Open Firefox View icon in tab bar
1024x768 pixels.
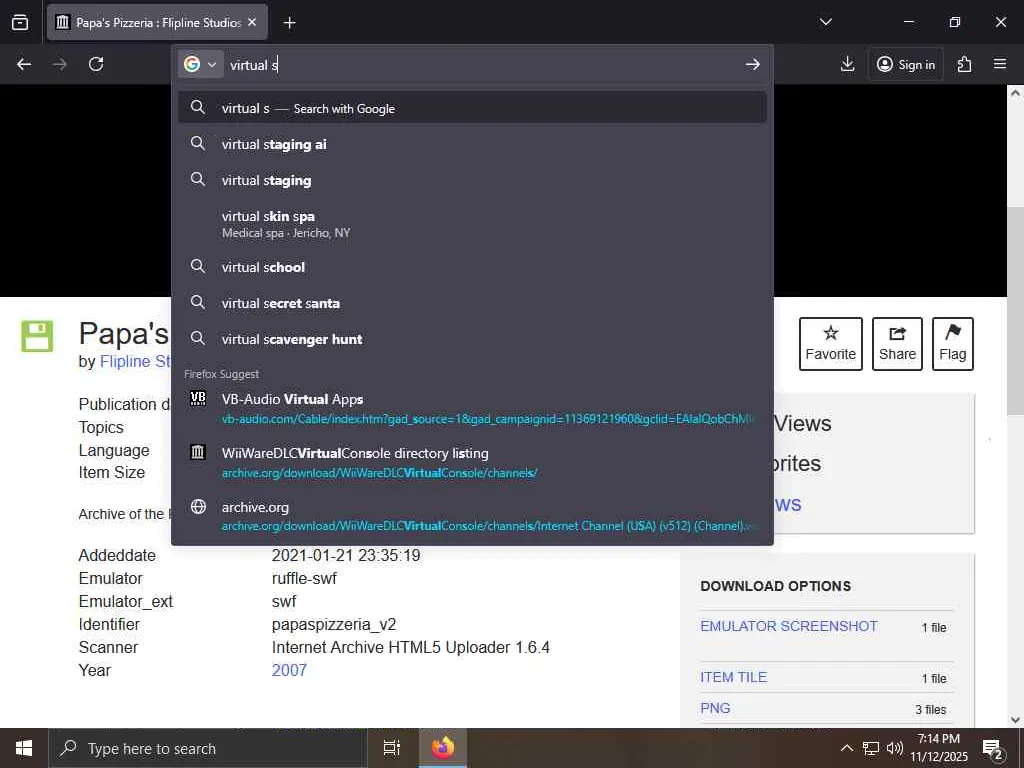click(20, 22)
